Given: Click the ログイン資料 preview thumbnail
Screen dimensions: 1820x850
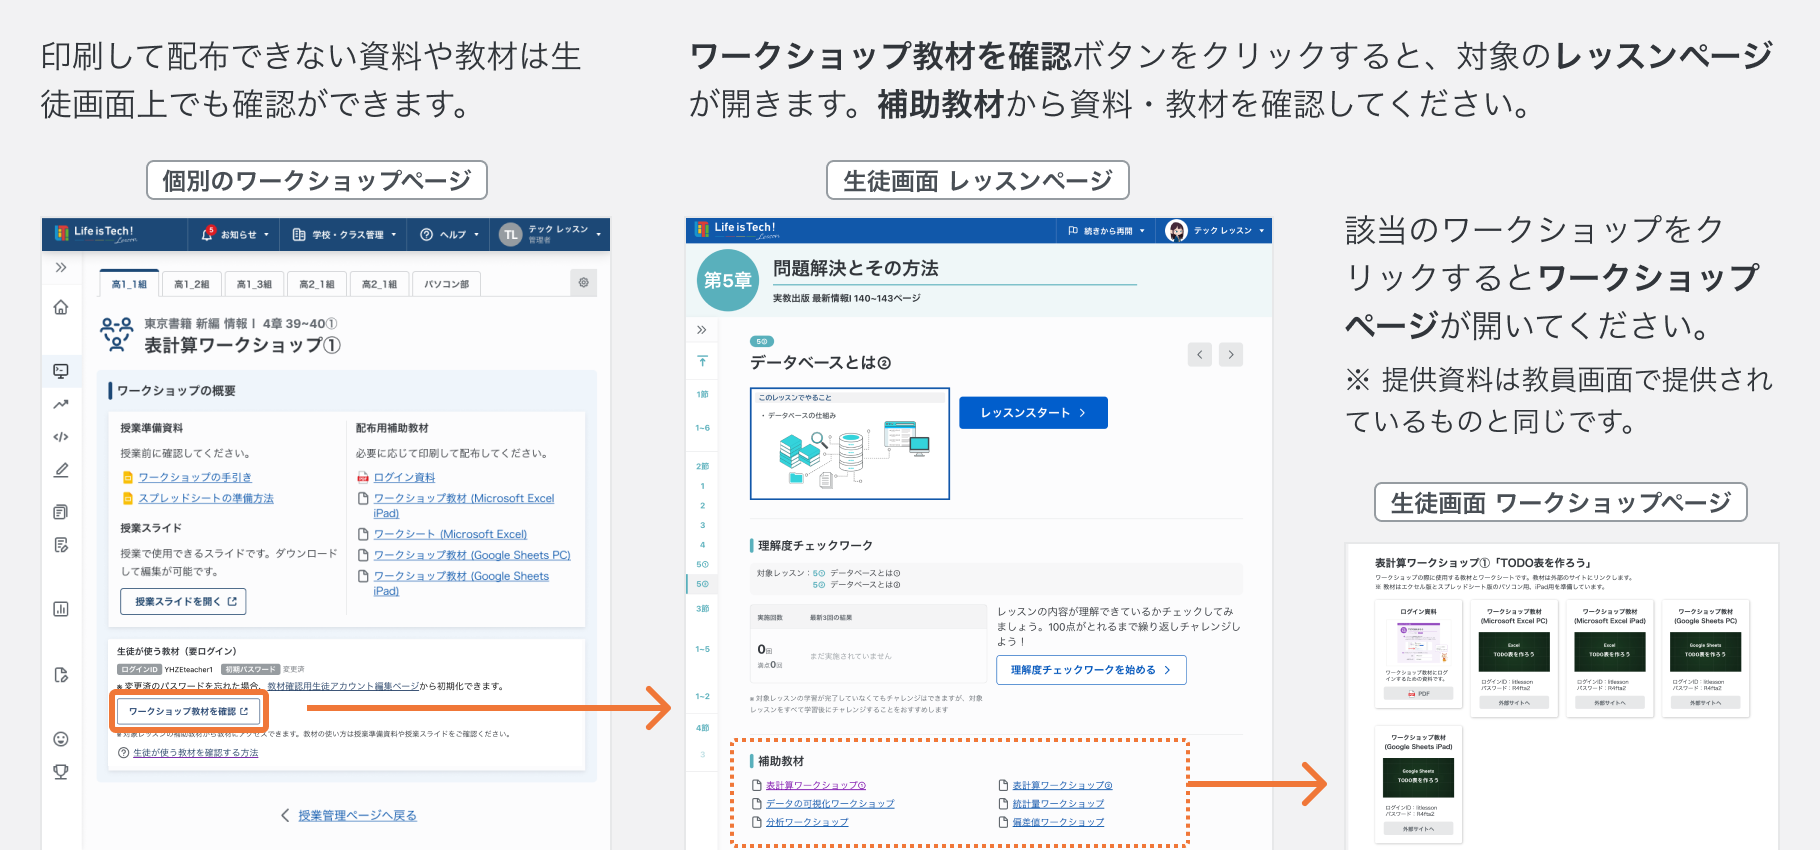Looking at the screenshot, I should click(1418, 643).
